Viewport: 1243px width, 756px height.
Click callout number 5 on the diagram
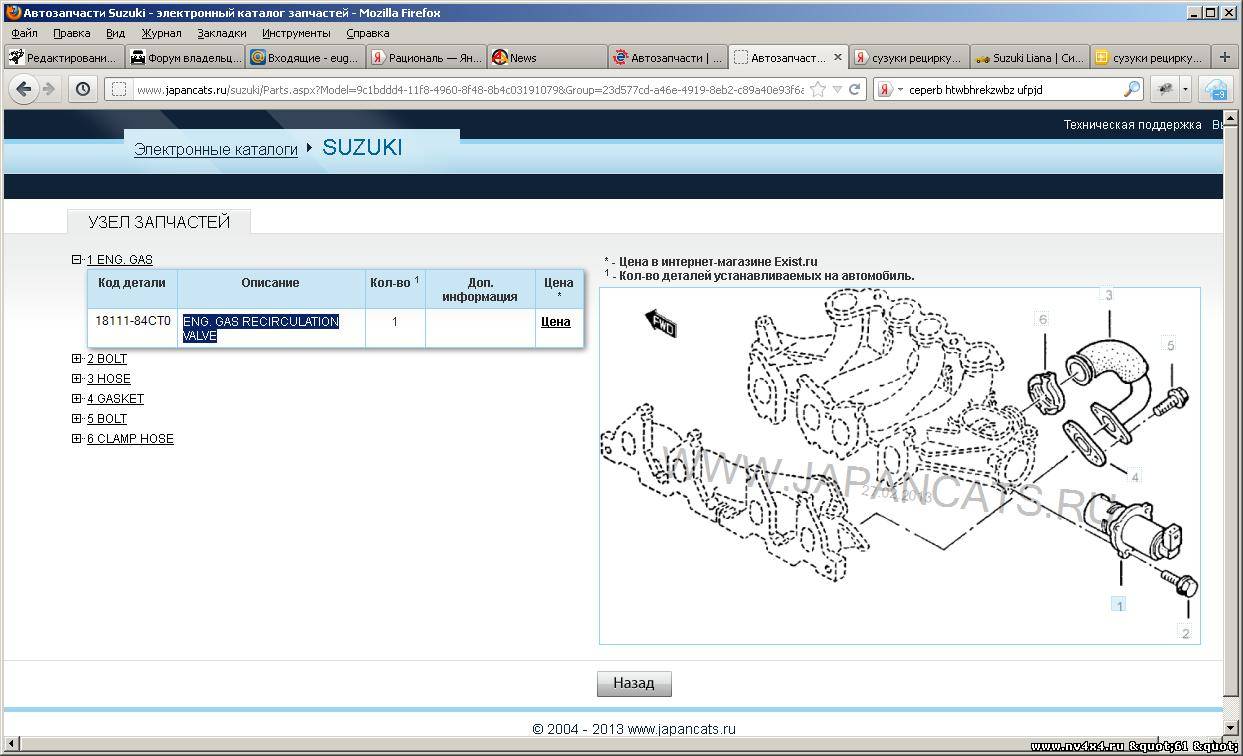pos(1171,346)
